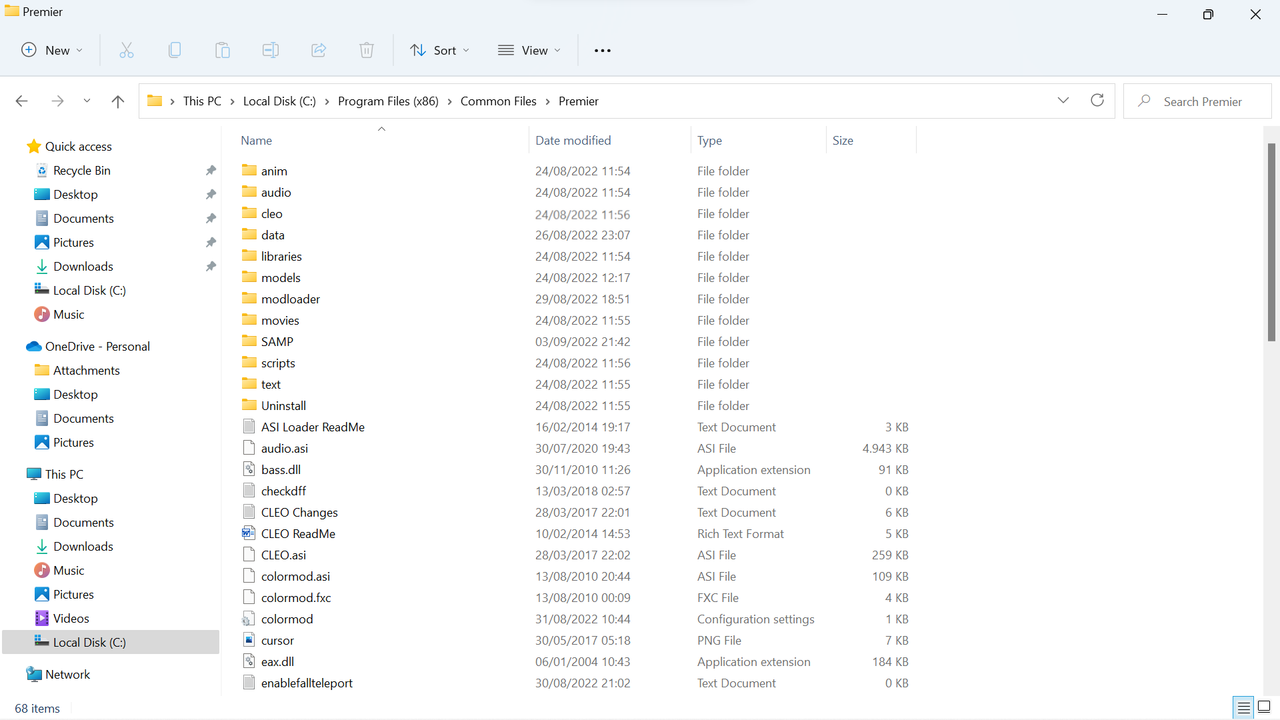Open Music under Quick access
The width and height of the screenshot is (1280, 720).
point(69,315)
